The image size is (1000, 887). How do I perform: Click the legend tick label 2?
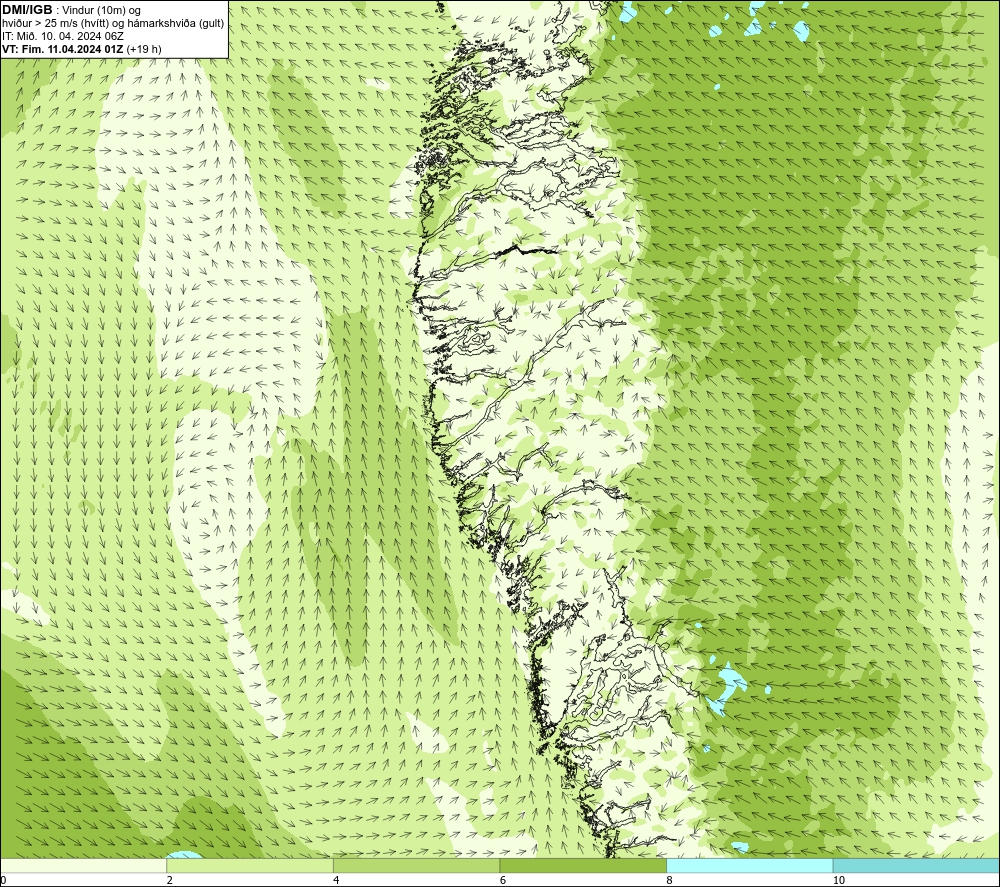coord(170,881)
